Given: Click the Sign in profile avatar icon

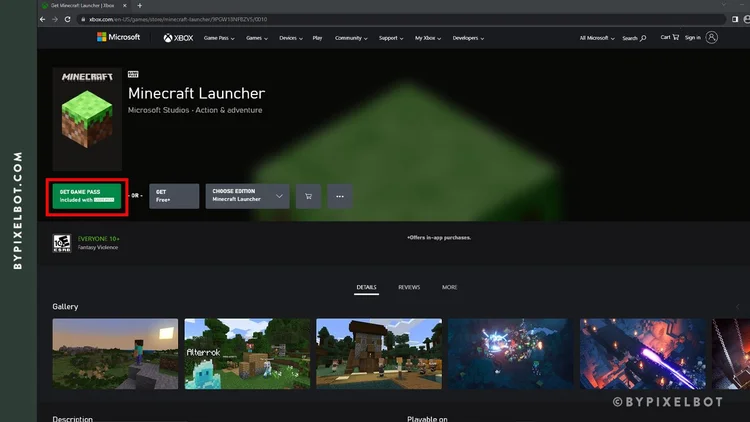Looking at the screenshot, I should [712, 37].
